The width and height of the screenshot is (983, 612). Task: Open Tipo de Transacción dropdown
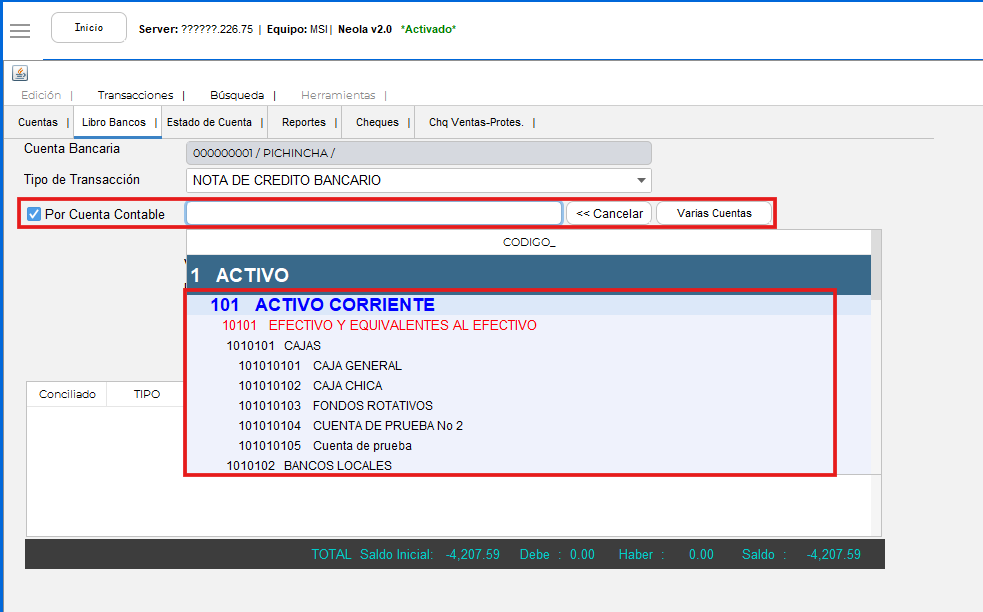pos(640,181)
